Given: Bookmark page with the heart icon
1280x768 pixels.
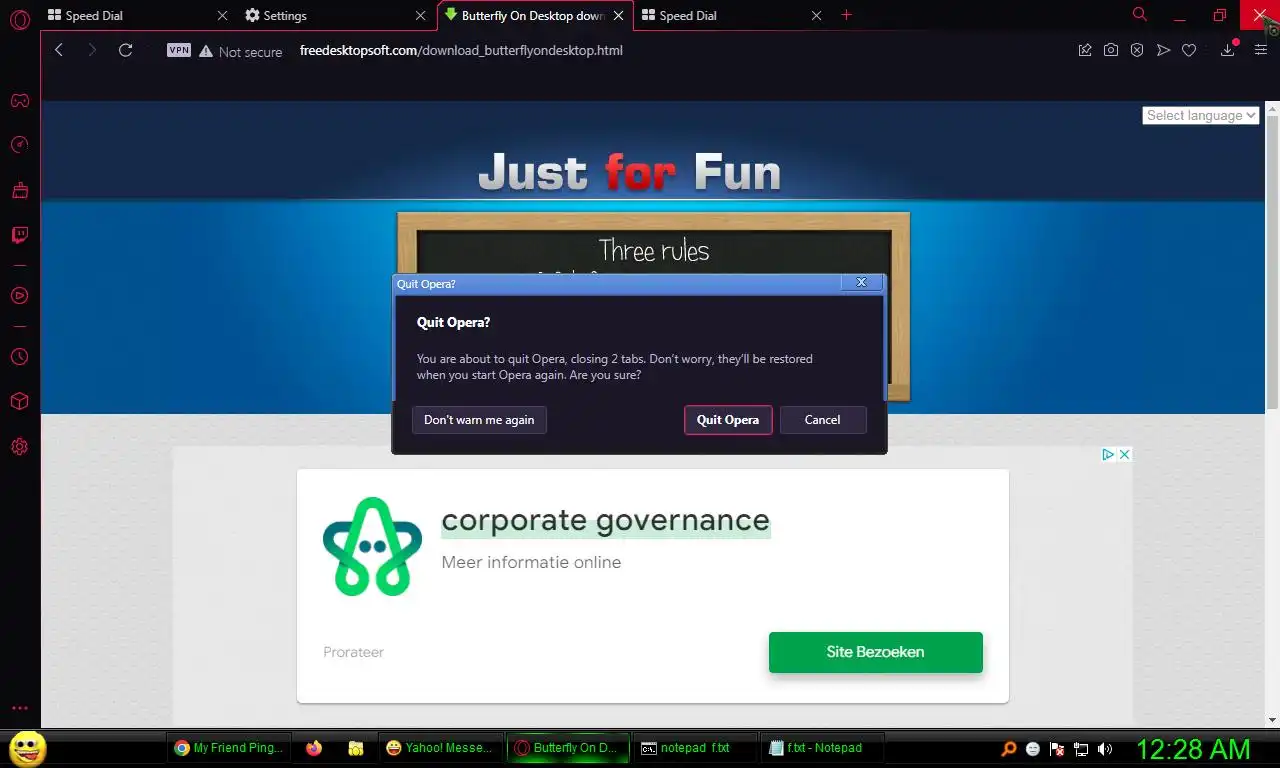Looking at the screenshot, I should click(1189, 50).
